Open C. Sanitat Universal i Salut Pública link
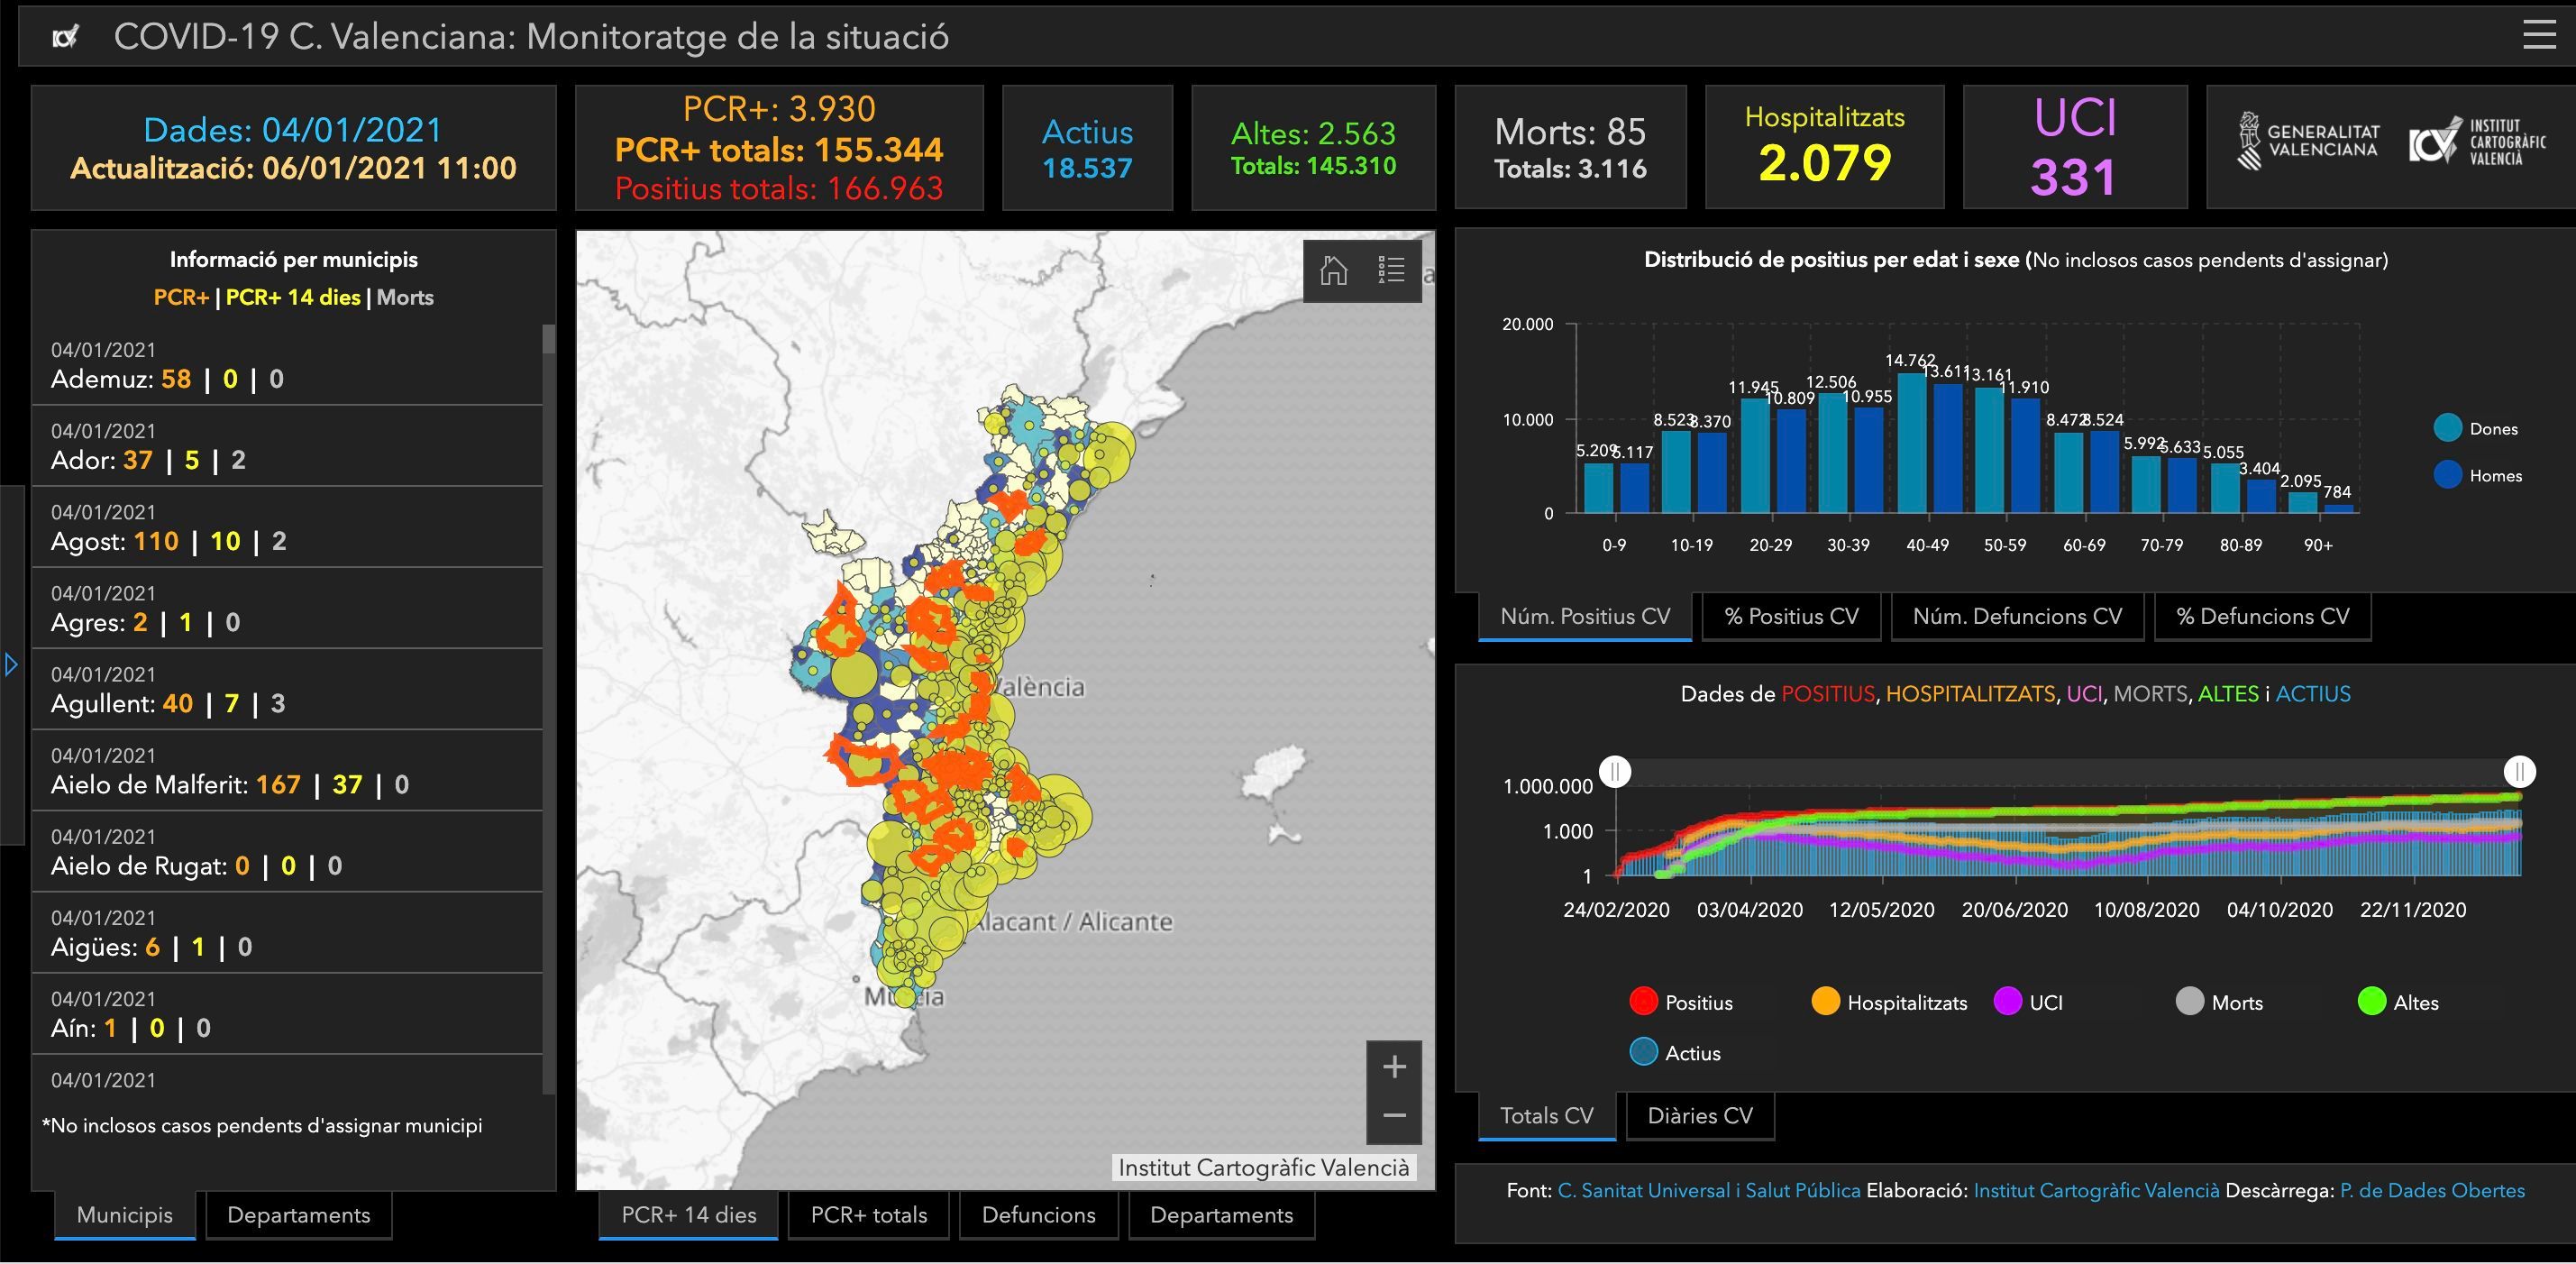The image size is (2576, 1264). pyautogui.click(x=1709, y=1190)
